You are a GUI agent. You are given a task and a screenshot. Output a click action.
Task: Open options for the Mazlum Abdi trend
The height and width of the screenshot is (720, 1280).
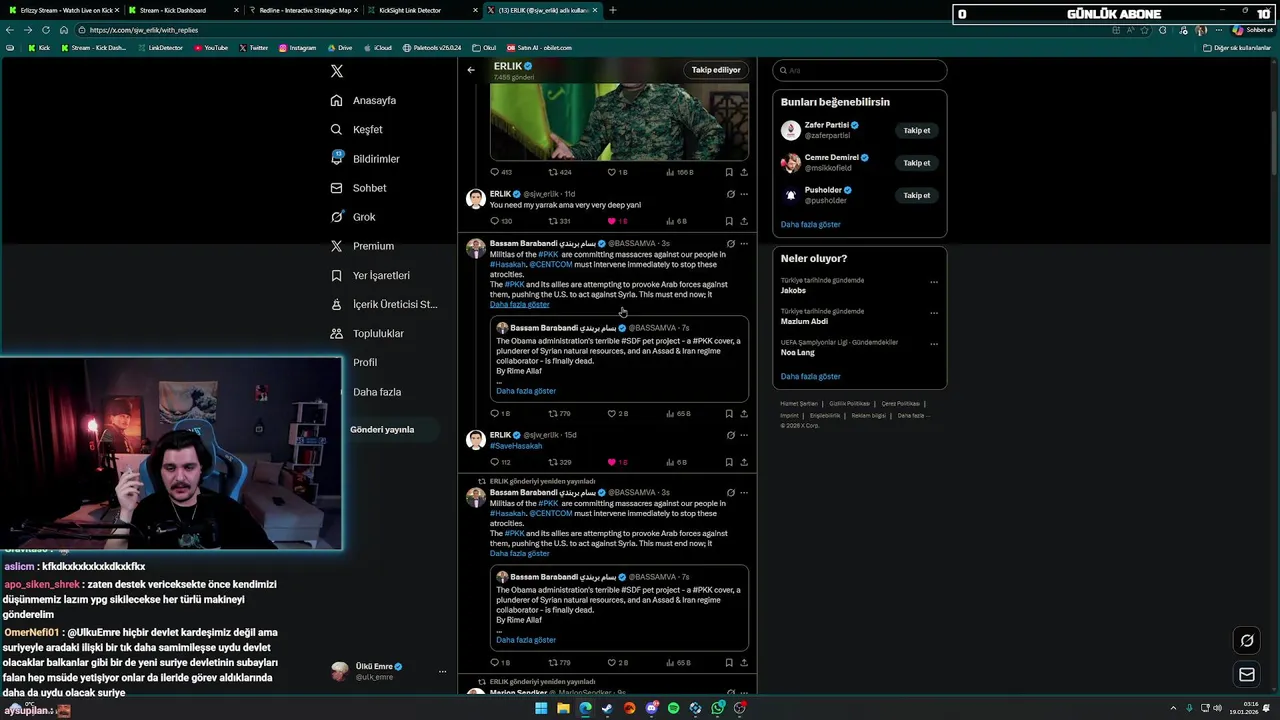(x=934, y=313)
